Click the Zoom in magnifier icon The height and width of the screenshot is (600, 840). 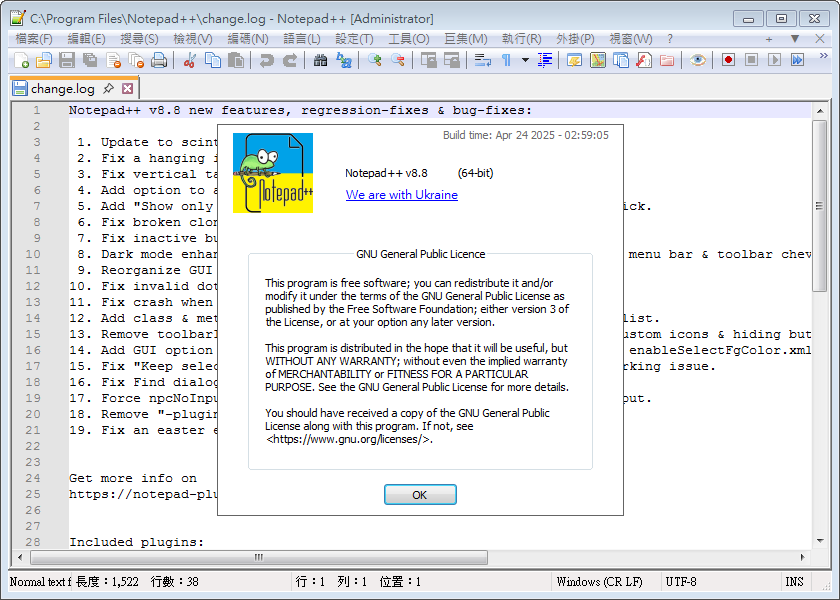point(375,60)
